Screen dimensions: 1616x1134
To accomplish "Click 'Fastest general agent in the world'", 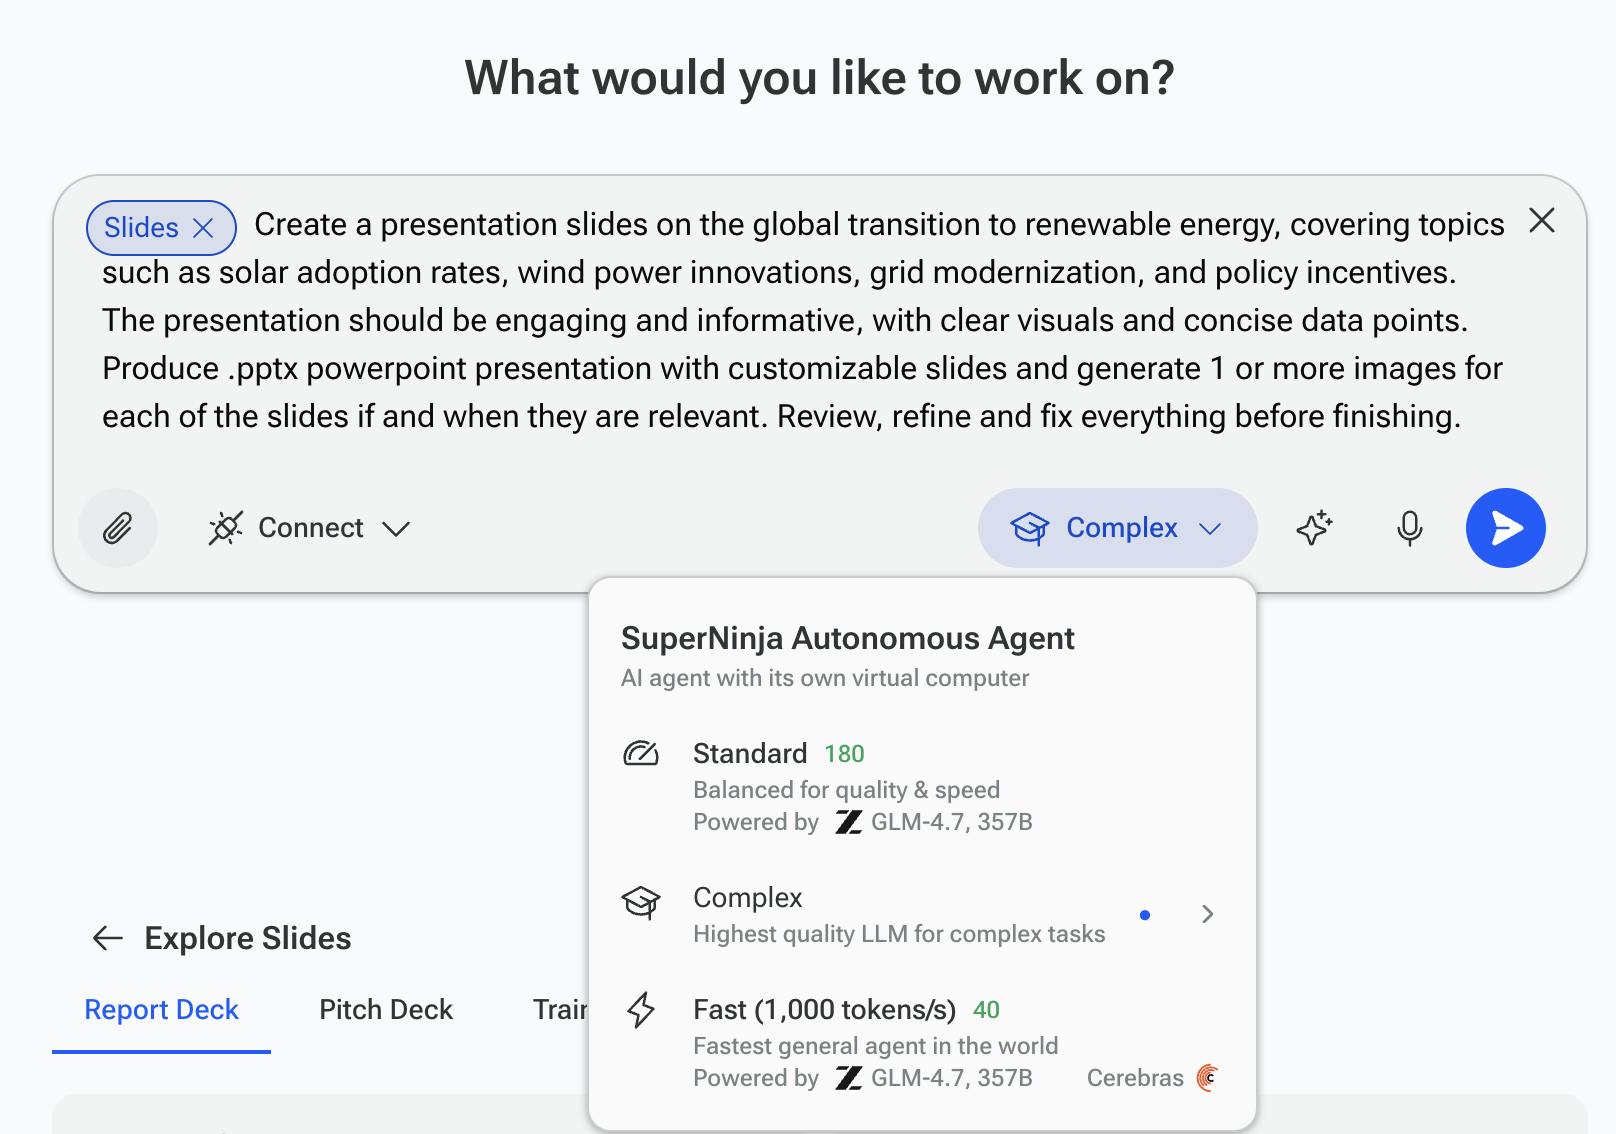I will click(875, 1046).
